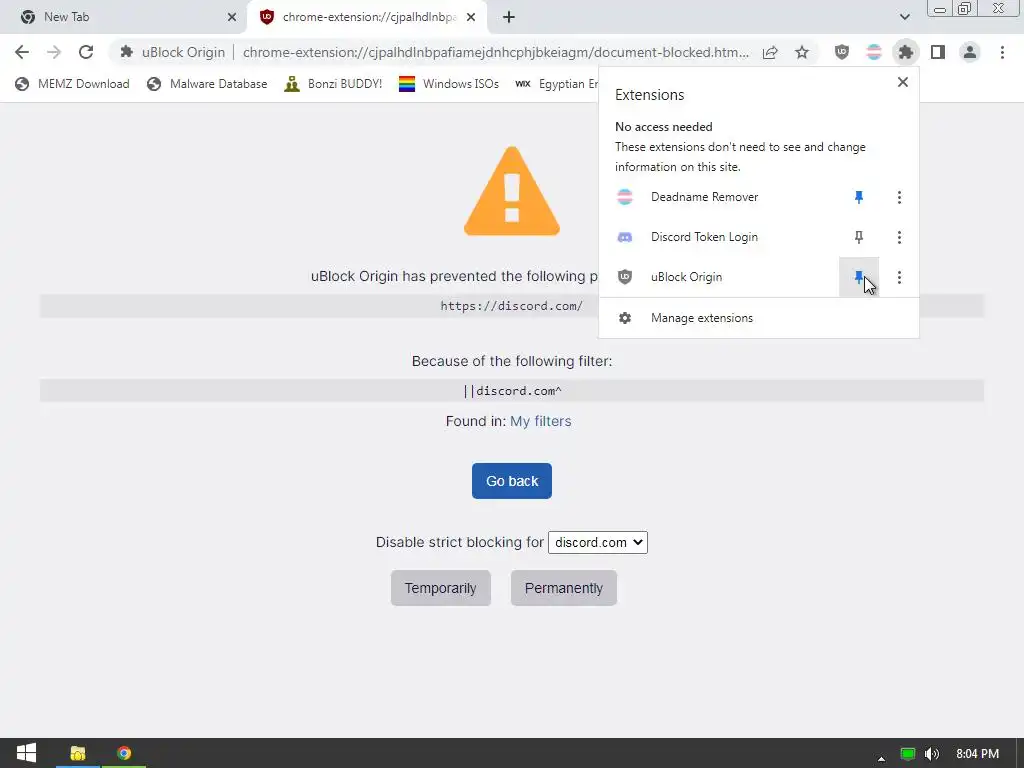The height and width of the screenshot is (768, 1024).
Task: Switch to the New Tab tab
Action: click(x=124, y=17)
